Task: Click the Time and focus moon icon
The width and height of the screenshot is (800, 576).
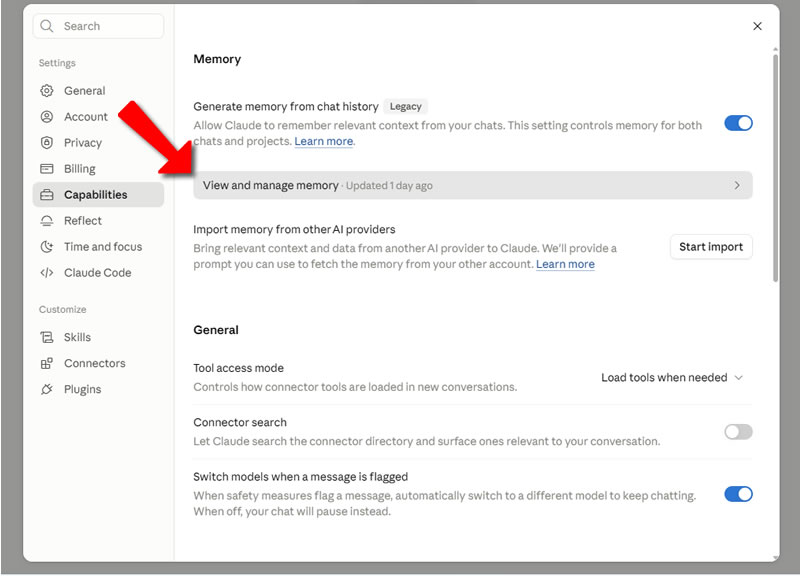Action: tap(46, 247)
